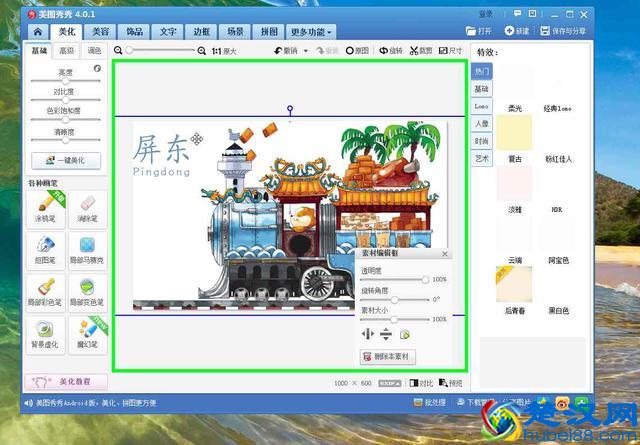640x445 pixels.
Task: Expand the 更多功能 more functions dropdown
Action: [x=311, y=31]
